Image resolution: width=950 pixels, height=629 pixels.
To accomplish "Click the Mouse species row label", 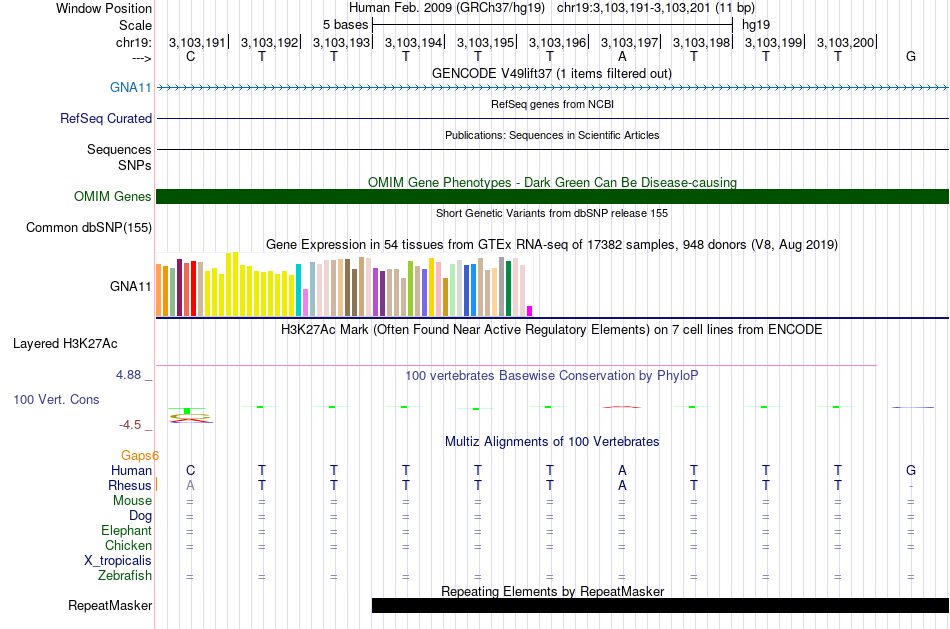I will point(132,501).
